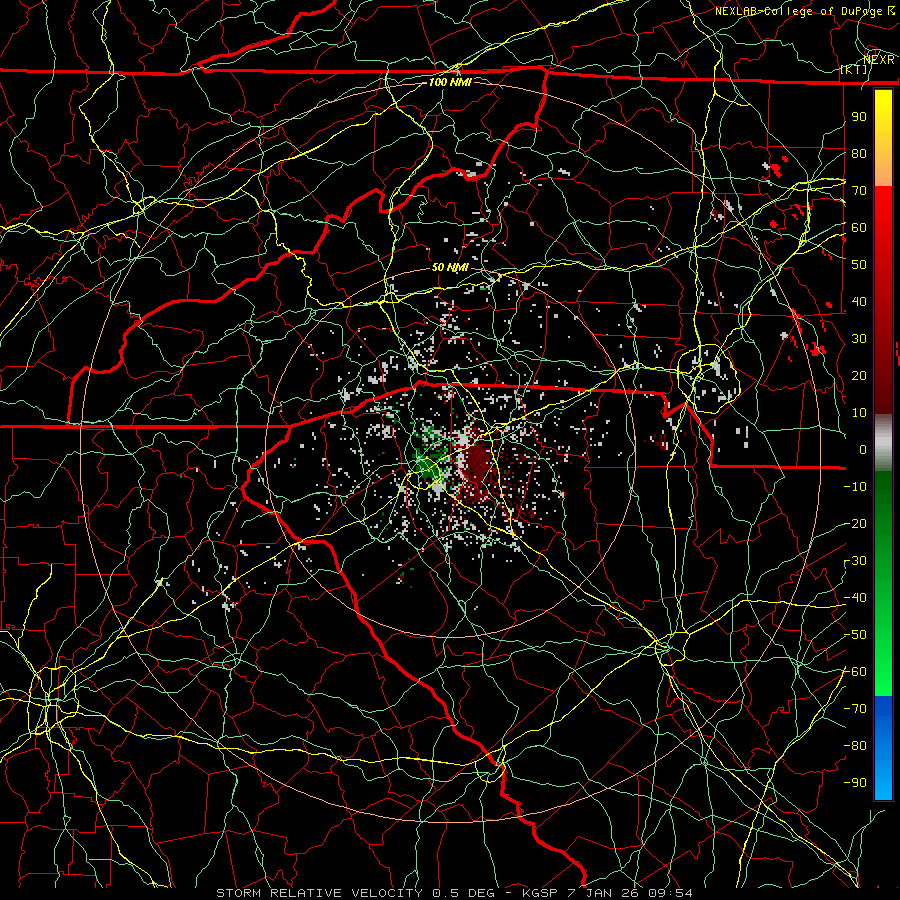Click the -50 value on the velocity scale
Screen dimensions: 900x900
pyautogui.click(x=855, y=635)
